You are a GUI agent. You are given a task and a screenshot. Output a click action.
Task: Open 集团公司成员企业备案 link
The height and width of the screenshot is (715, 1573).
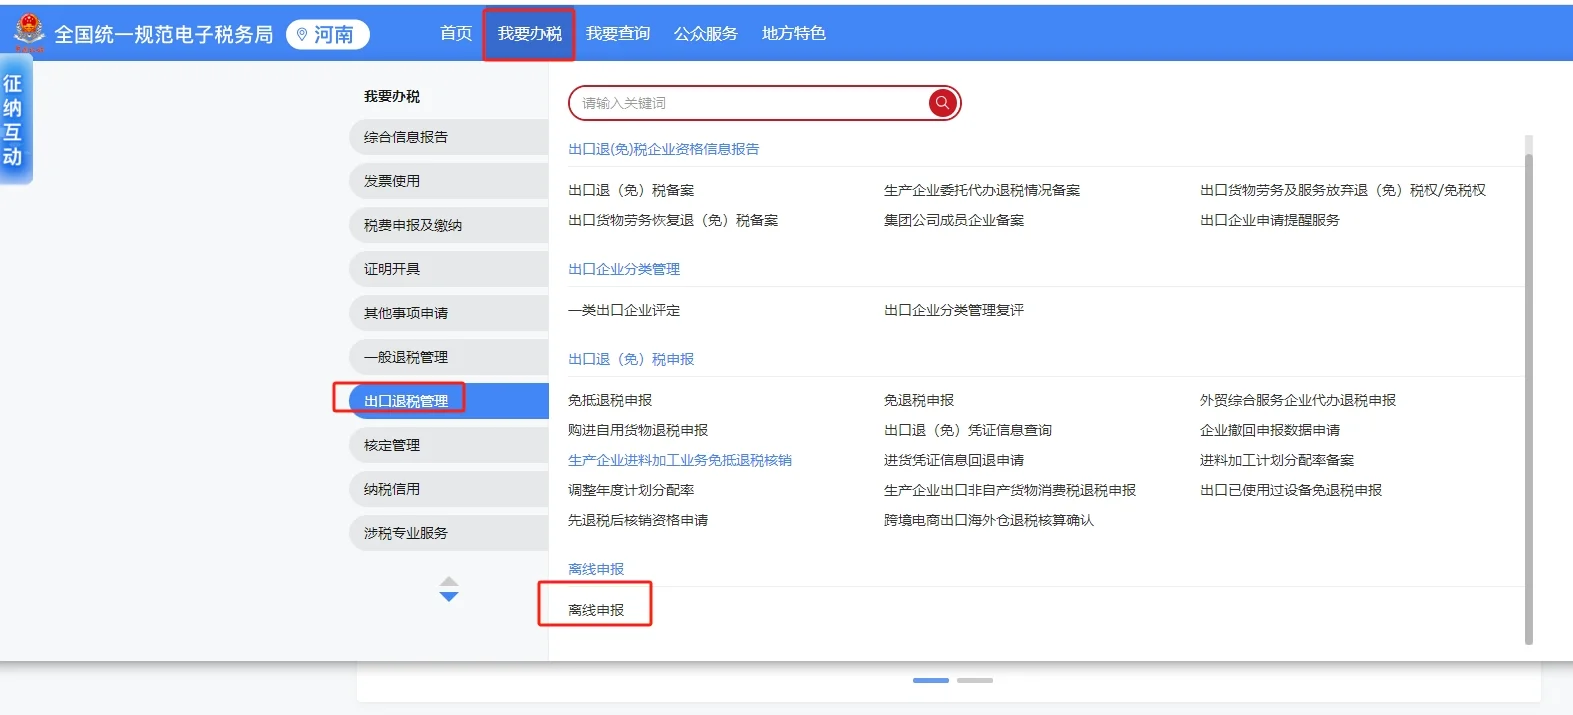pos(954,220)
